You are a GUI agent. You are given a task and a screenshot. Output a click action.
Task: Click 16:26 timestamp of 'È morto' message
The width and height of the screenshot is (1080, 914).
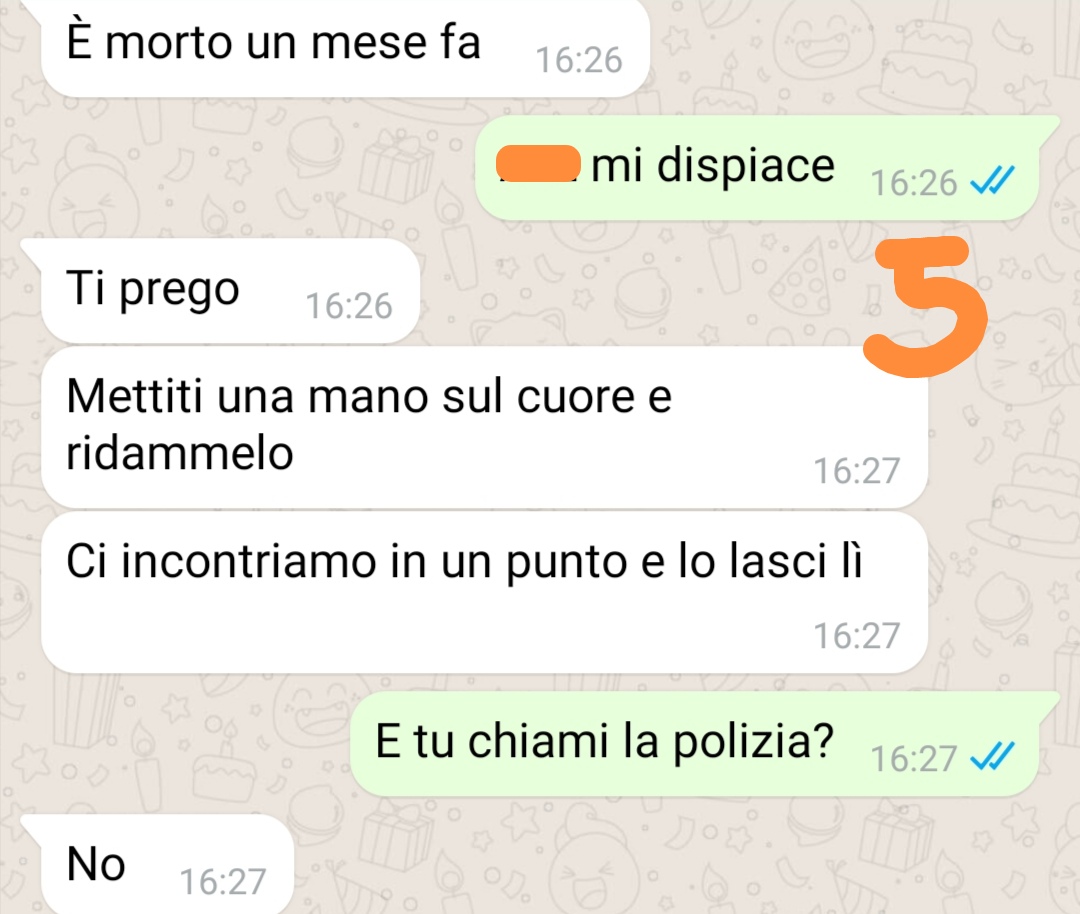579,60
